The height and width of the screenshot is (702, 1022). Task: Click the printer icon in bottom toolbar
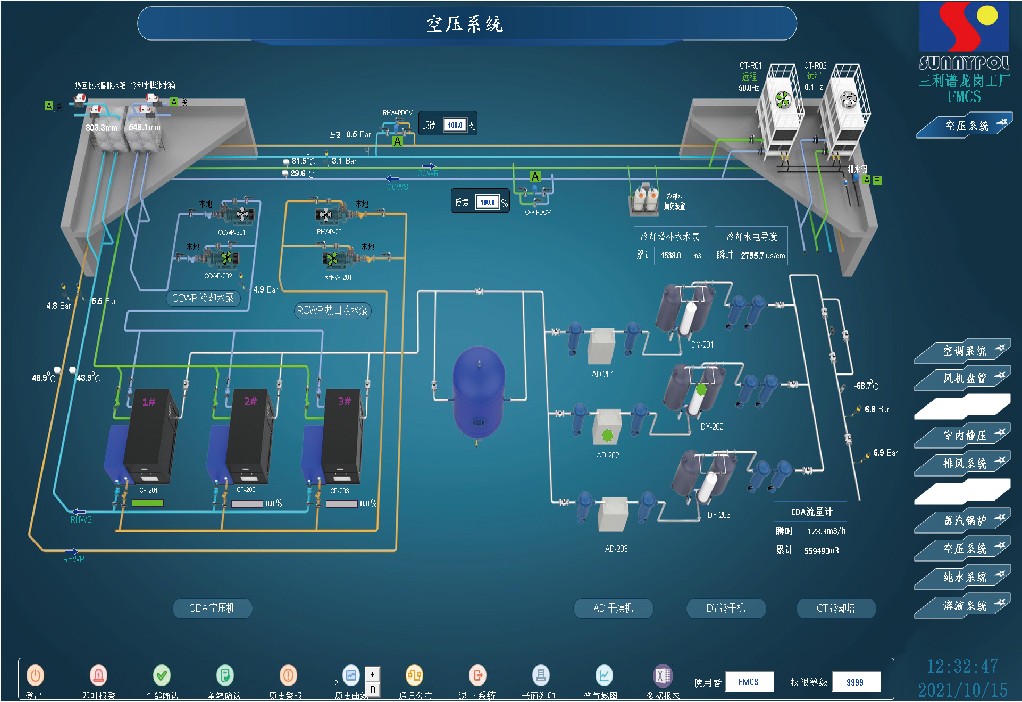[x=541, y=675]
